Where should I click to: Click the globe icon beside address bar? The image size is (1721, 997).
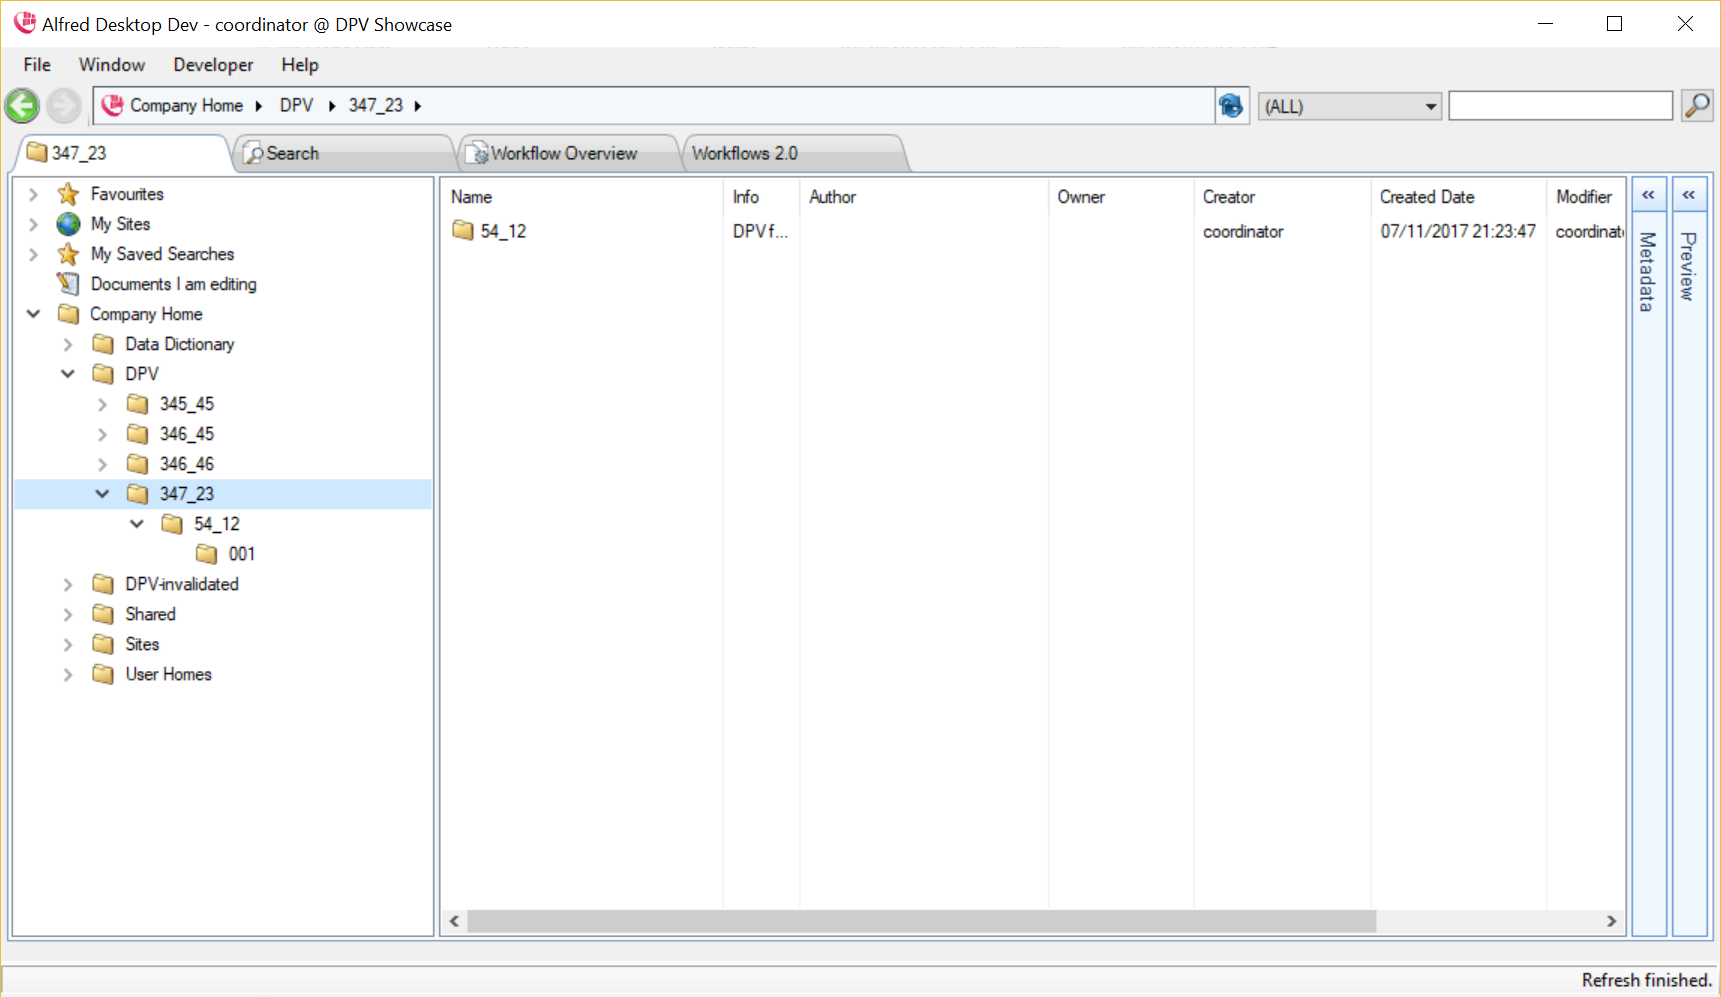click(x=1231, y=105)
